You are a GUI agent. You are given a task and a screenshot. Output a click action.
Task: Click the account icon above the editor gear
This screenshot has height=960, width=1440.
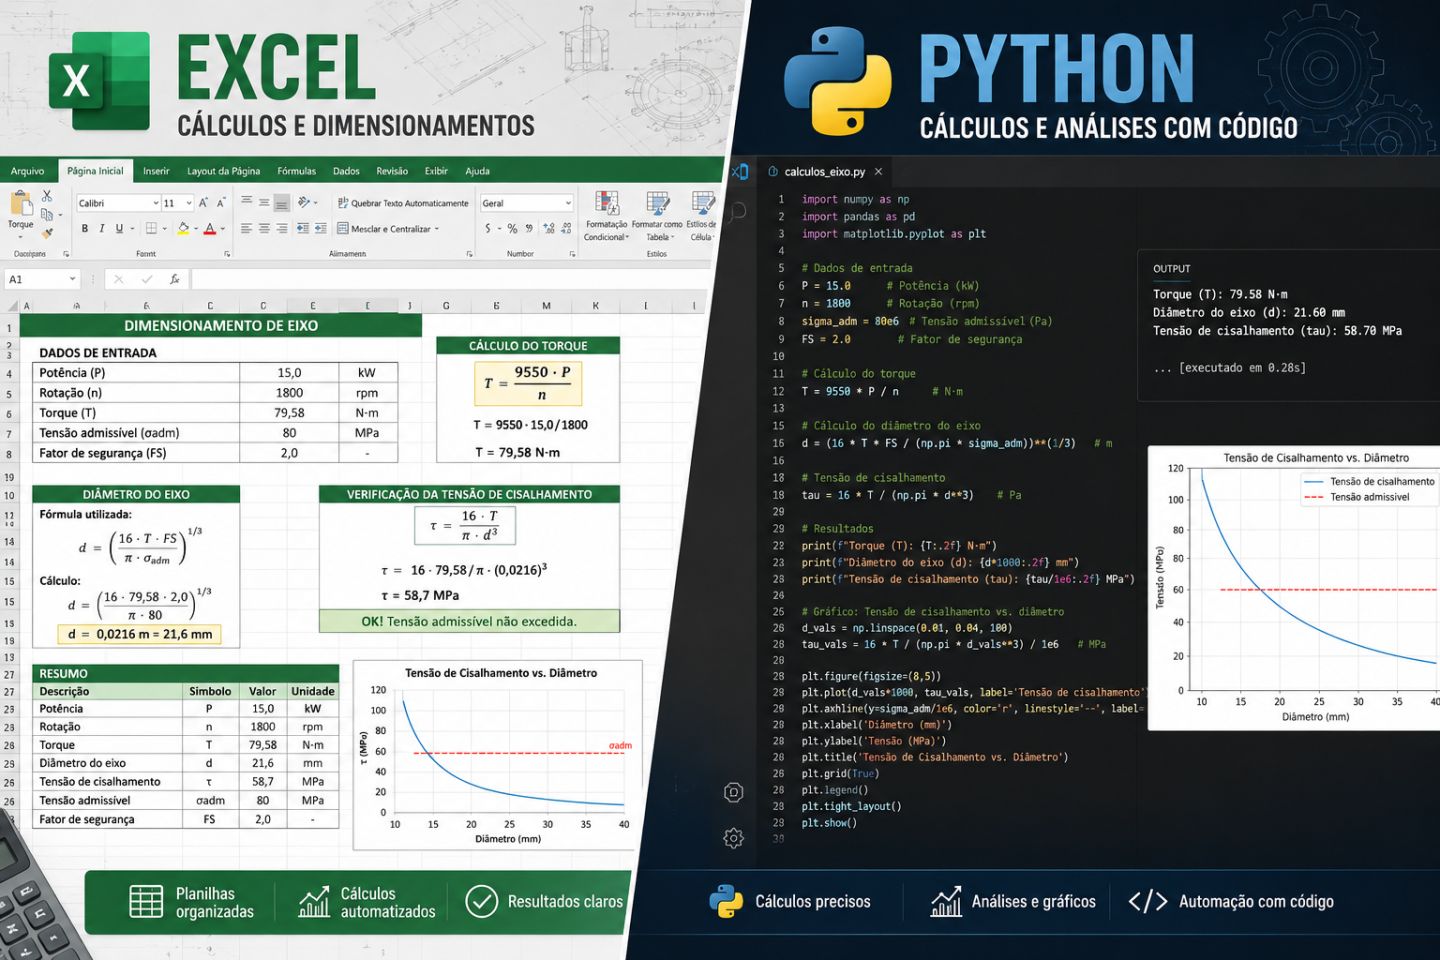(x=733, y=792)
